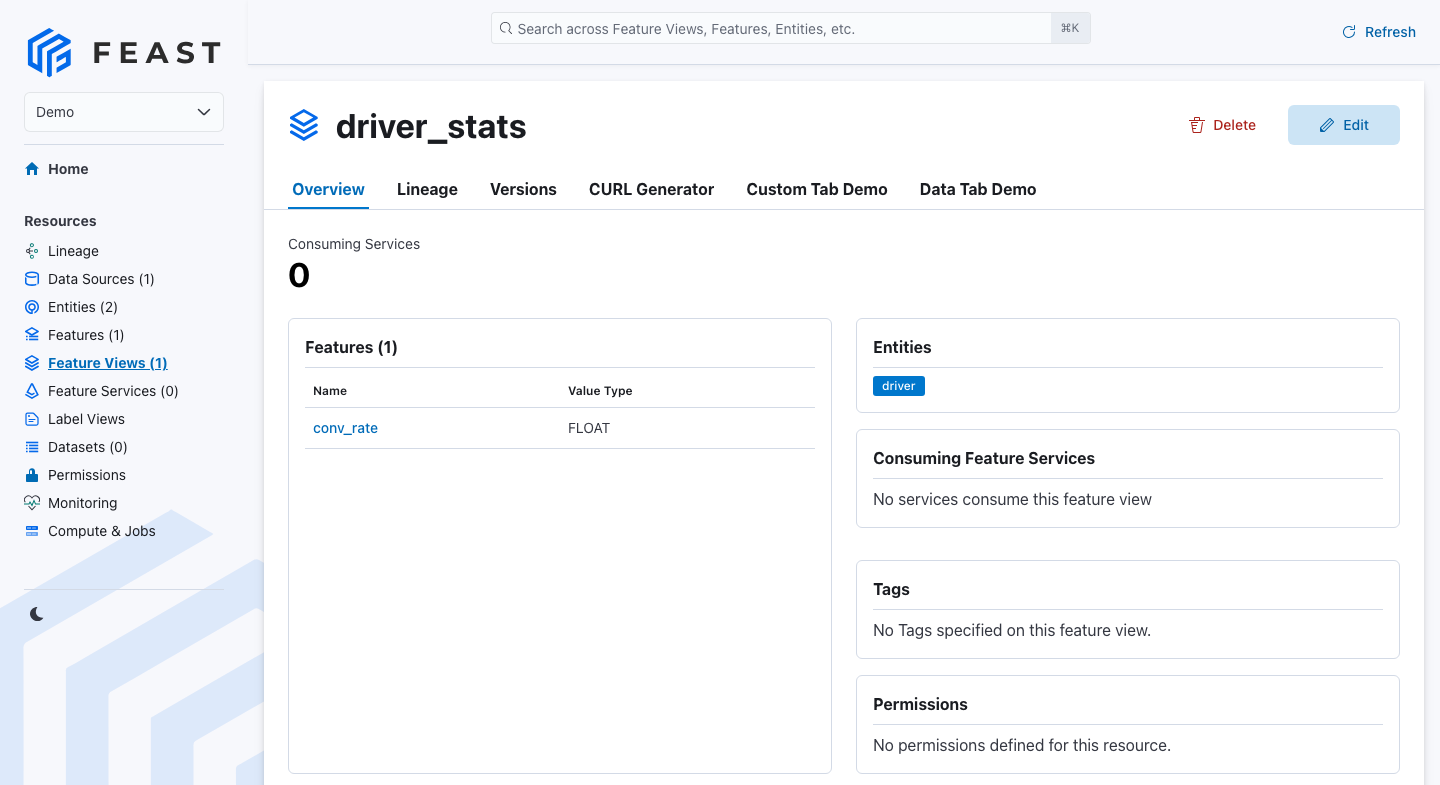The height and width of the screenshot is (785, 1440).
Task: Click the Lineage sidebar icon
Action: [32, 251]
